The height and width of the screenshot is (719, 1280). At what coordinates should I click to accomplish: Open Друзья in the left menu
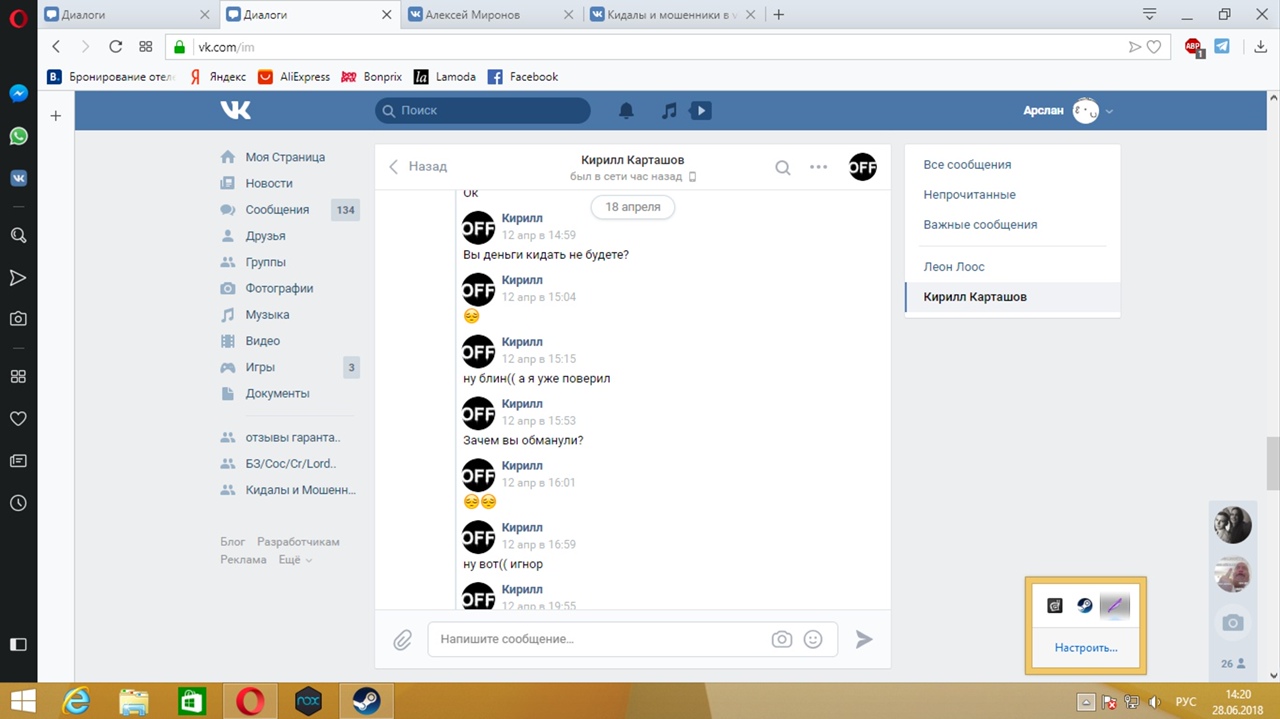pyautogui.click(x=265, y=236)
